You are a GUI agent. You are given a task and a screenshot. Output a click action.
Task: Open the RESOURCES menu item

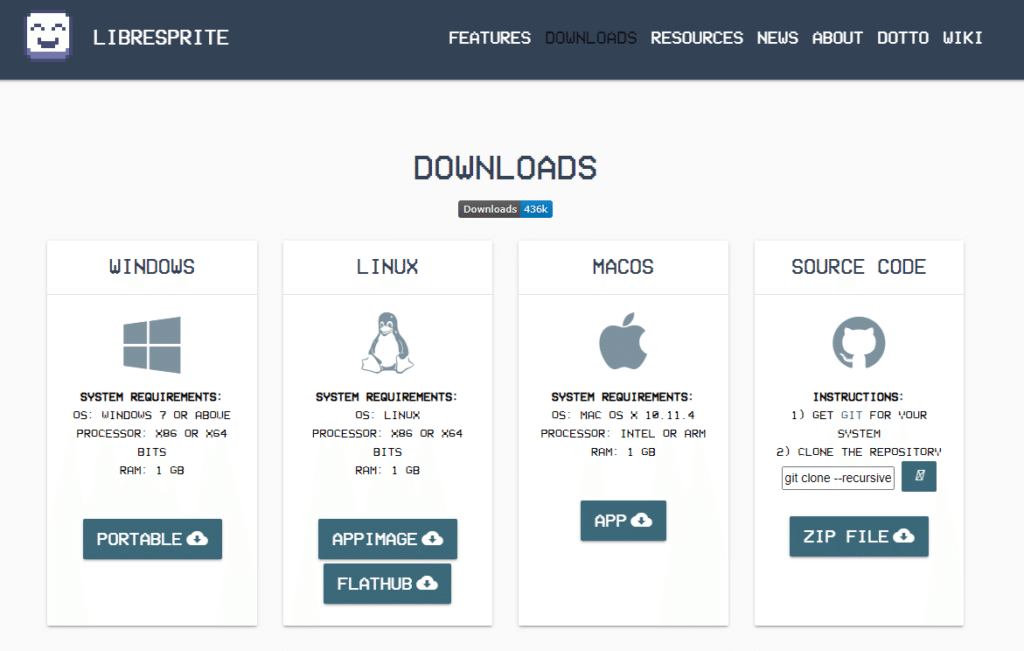pos(696,38)
